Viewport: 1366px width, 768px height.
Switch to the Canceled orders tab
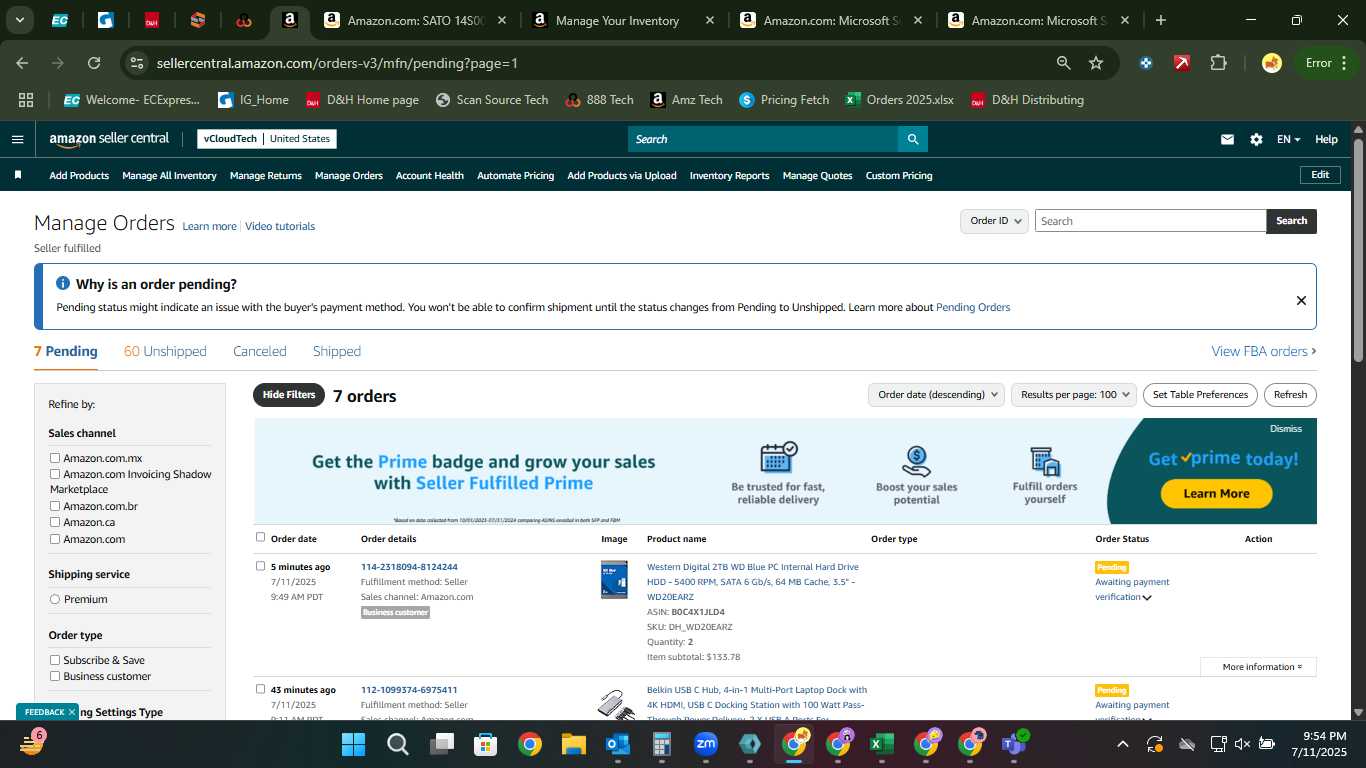(260, 351)
